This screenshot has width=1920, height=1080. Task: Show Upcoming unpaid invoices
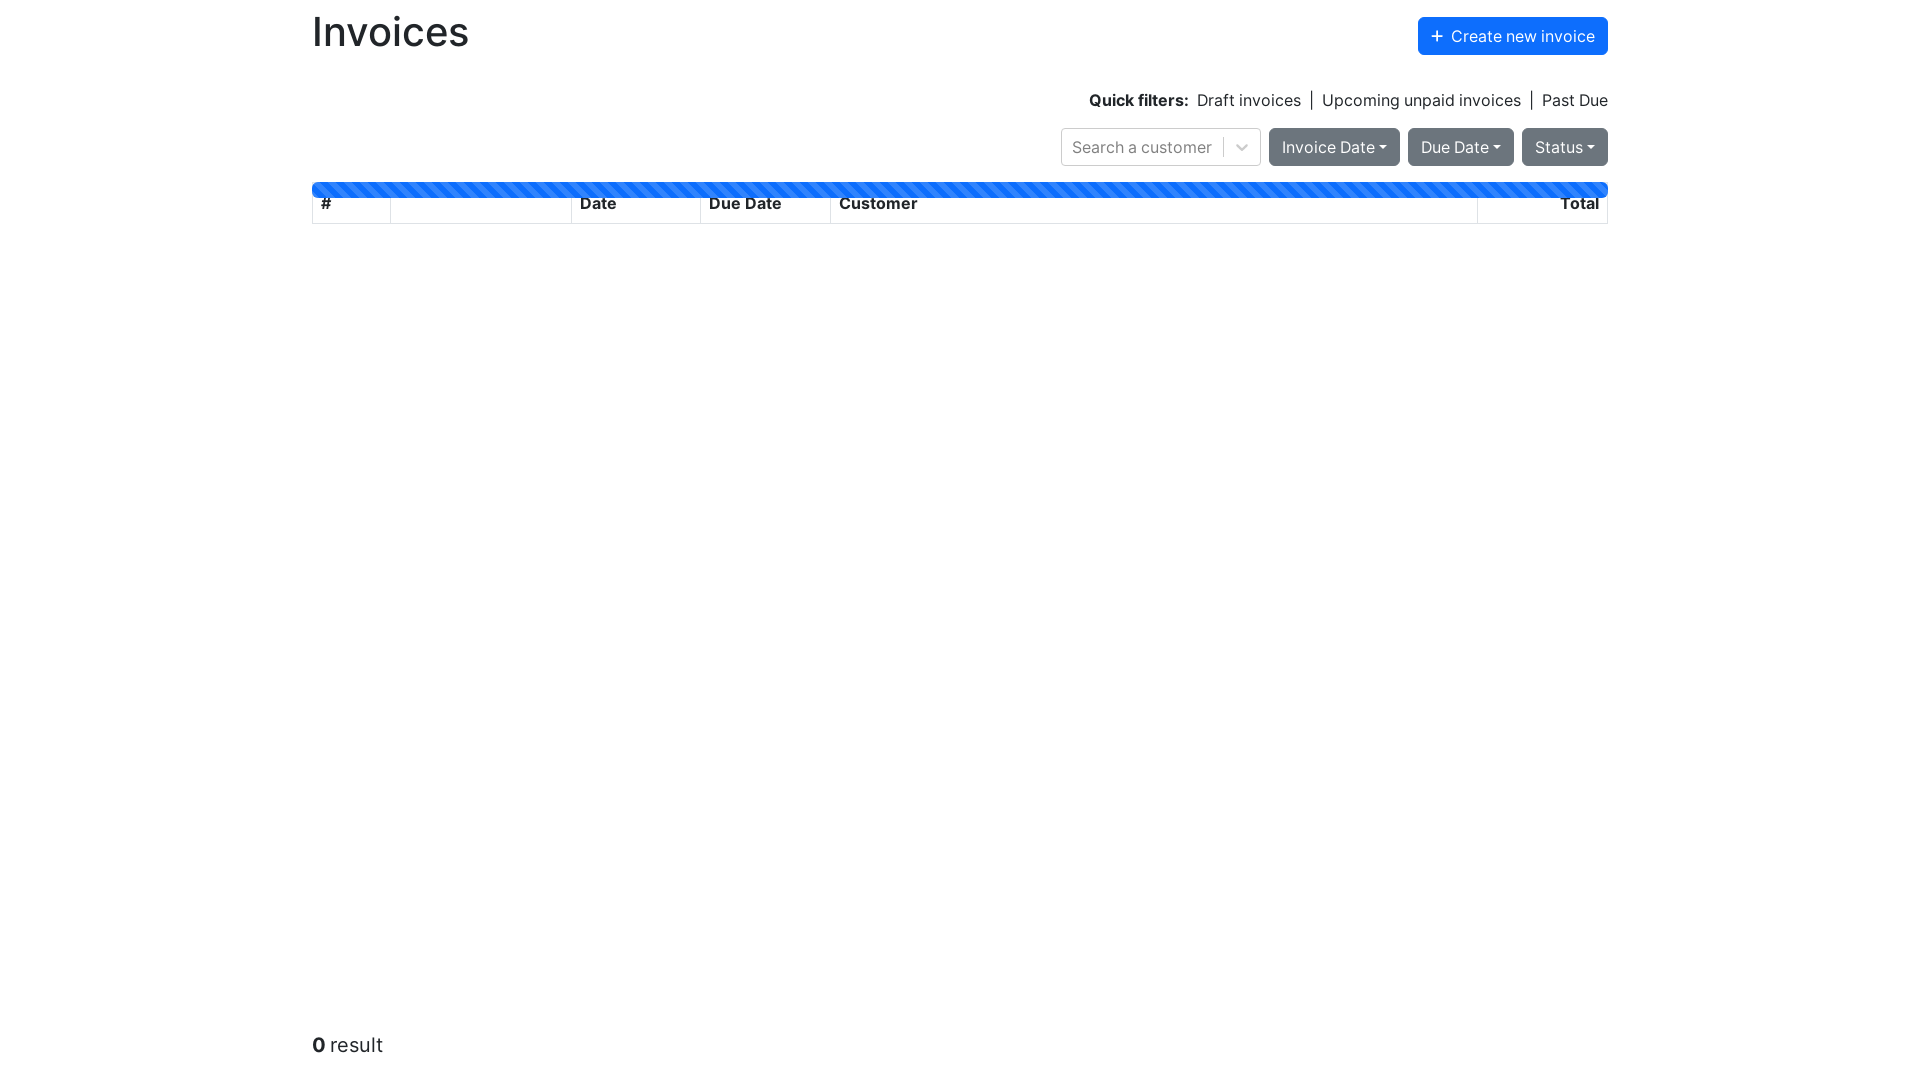pos(1421,100)
